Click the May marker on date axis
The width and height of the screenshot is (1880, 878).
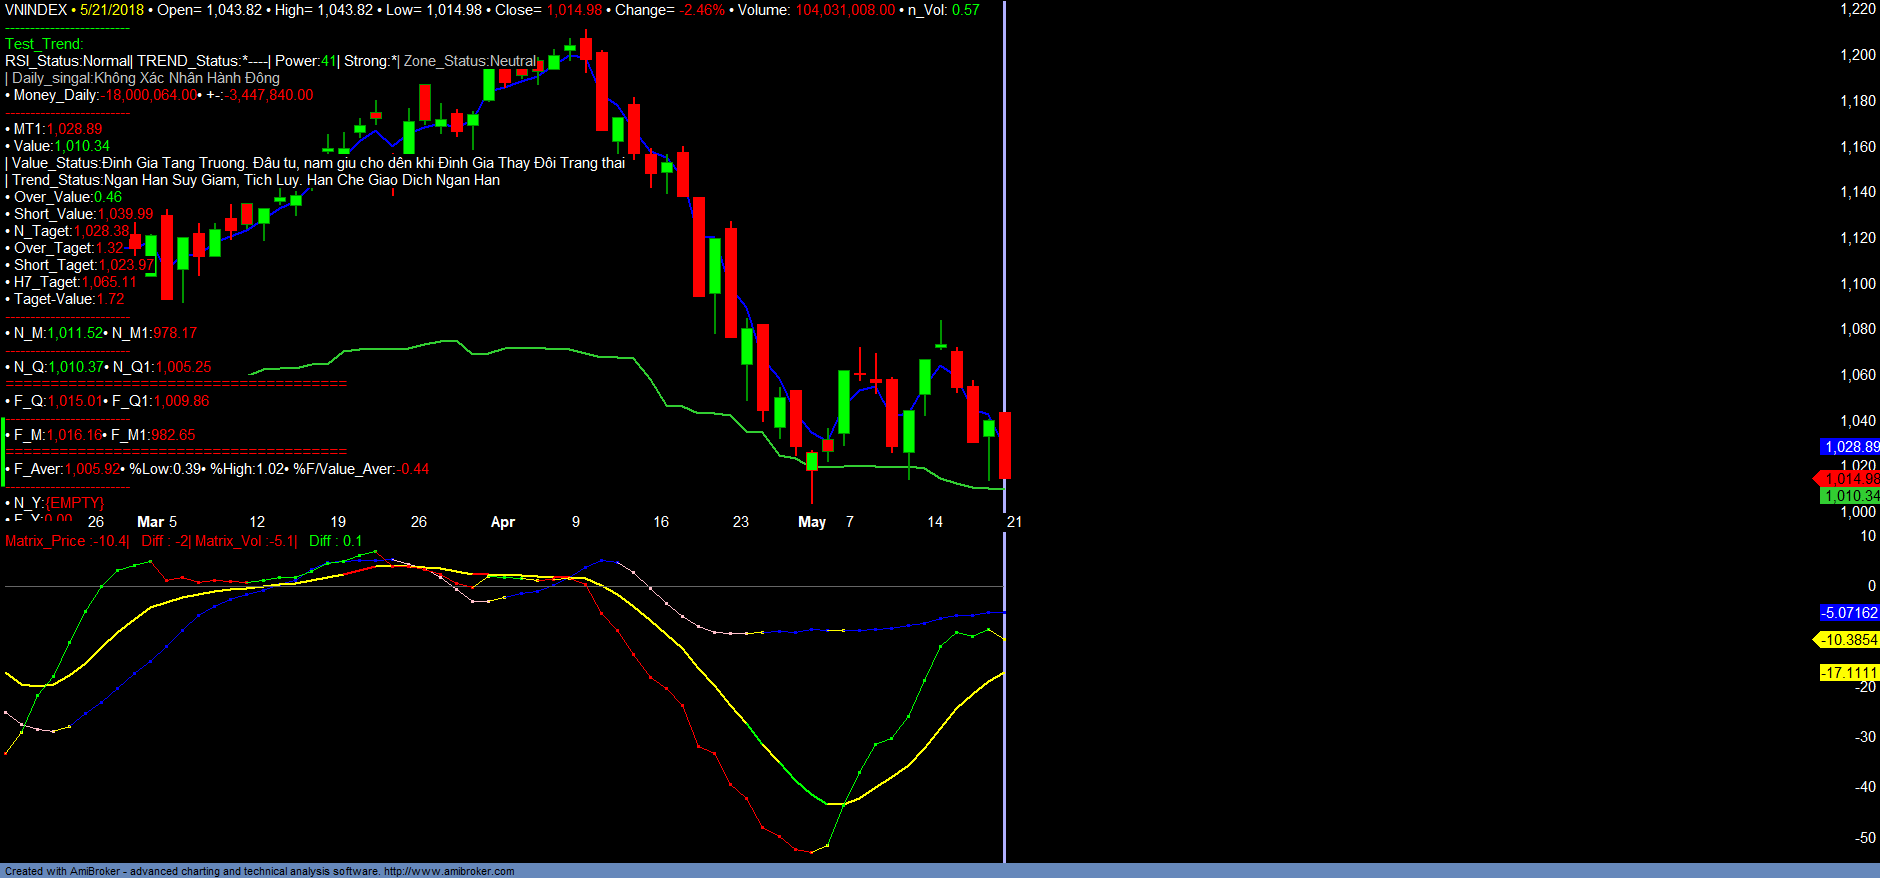[811, 522]
